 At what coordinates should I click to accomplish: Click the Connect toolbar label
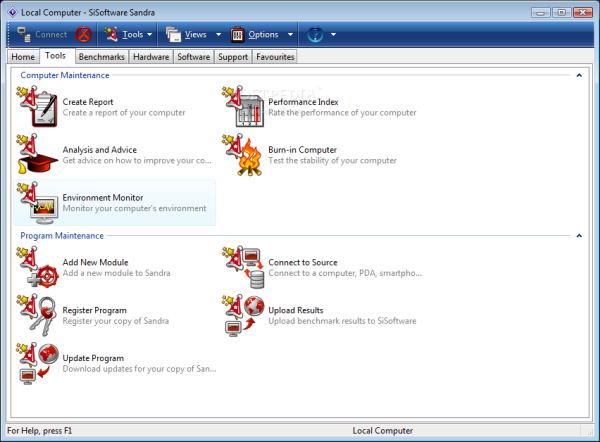click(x=51, y=34)
